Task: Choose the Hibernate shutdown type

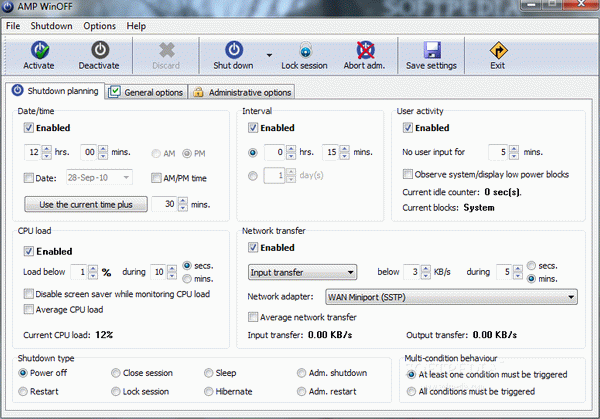Action: (x=209, y=391)
